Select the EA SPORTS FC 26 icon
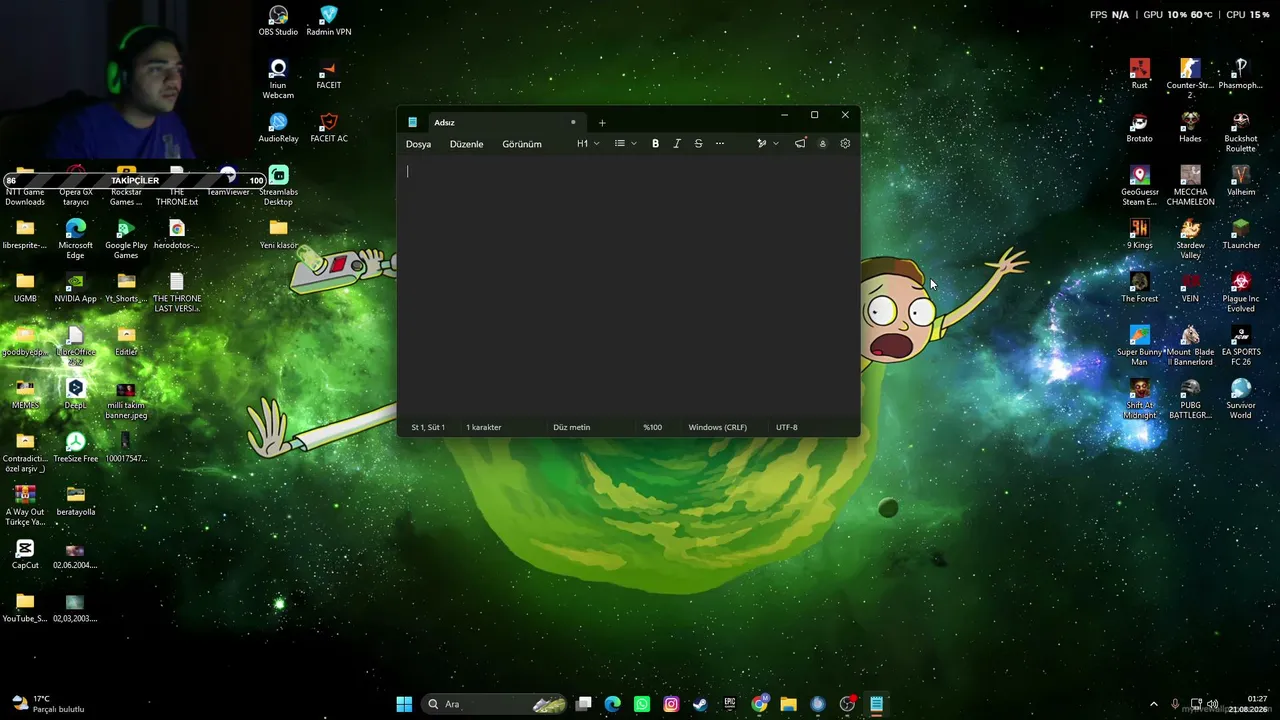Screen dimensions: 1280x720 1241,347
